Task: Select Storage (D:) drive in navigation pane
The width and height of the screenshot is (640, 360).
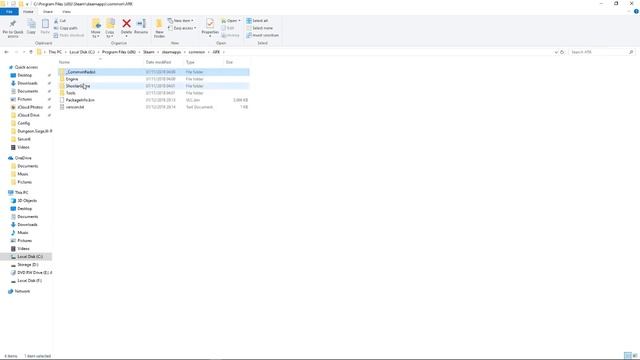Action: click(x=28, y=264)
